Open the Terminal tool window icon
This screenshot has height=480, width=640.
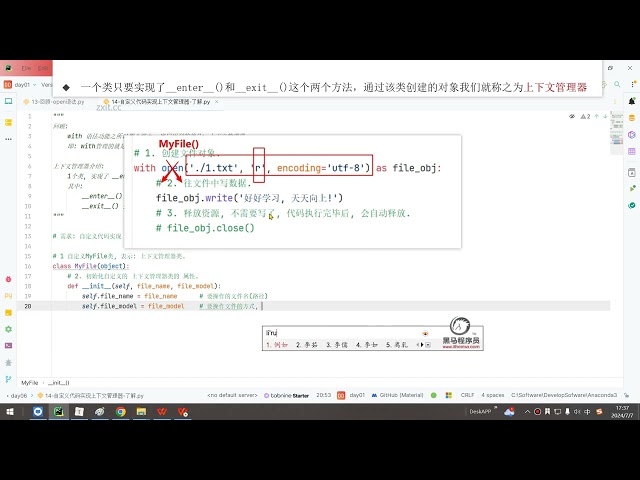[8, 346]
